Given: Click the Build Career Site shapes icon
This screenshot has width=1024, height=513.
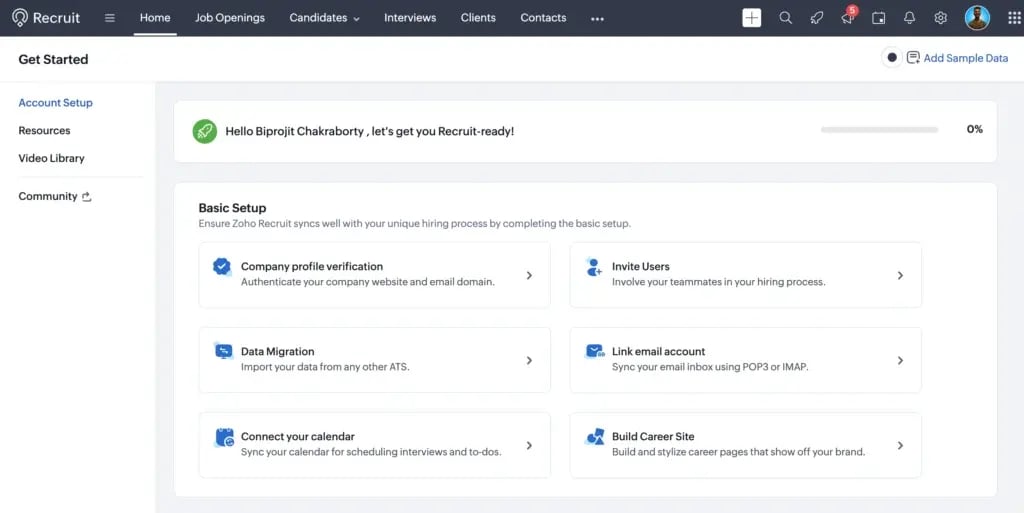Looking at the screenshot, I should click(x=595, y=437).
